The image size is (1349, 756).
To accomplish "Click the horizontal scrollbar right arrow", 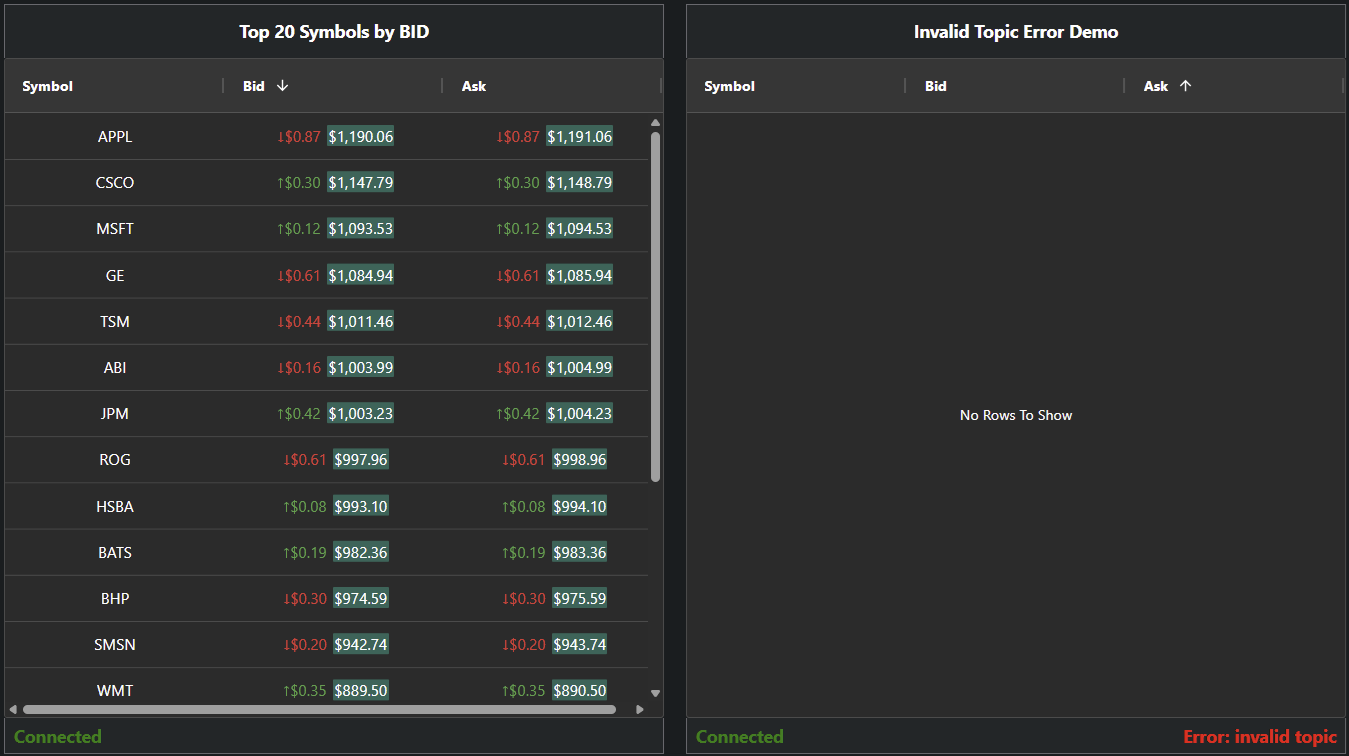I will pyautogui.click(x=640, y=709).
